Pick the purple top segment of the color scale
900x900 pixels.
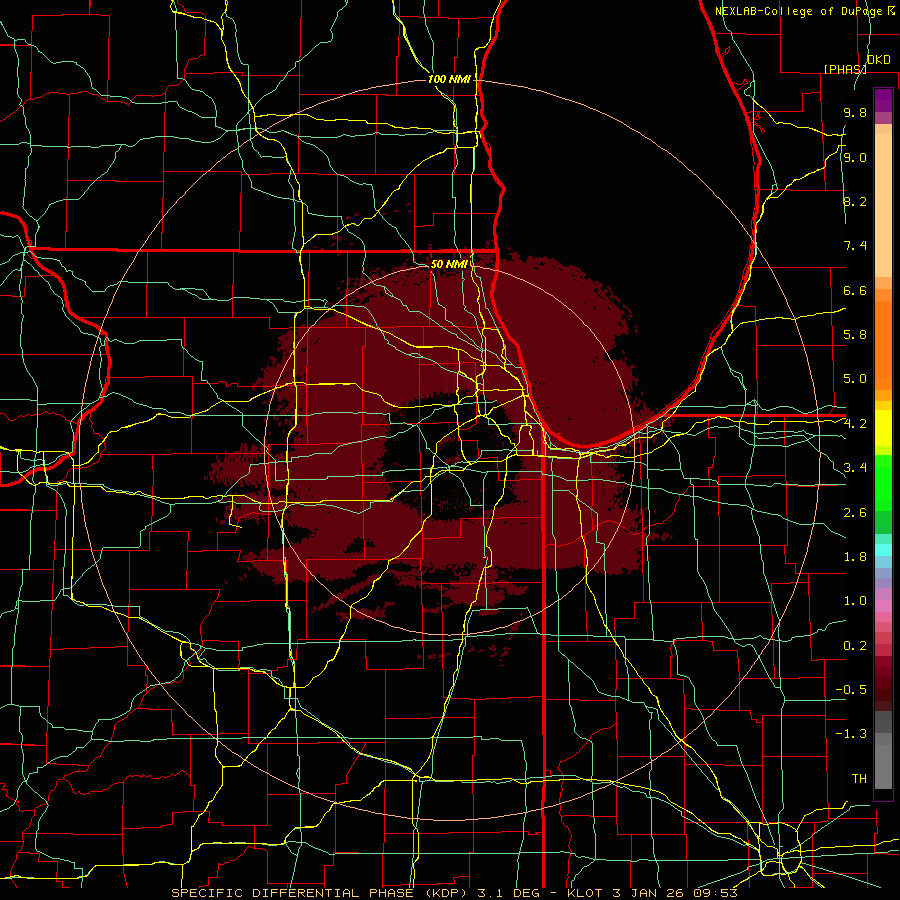(x=883, y=100)
